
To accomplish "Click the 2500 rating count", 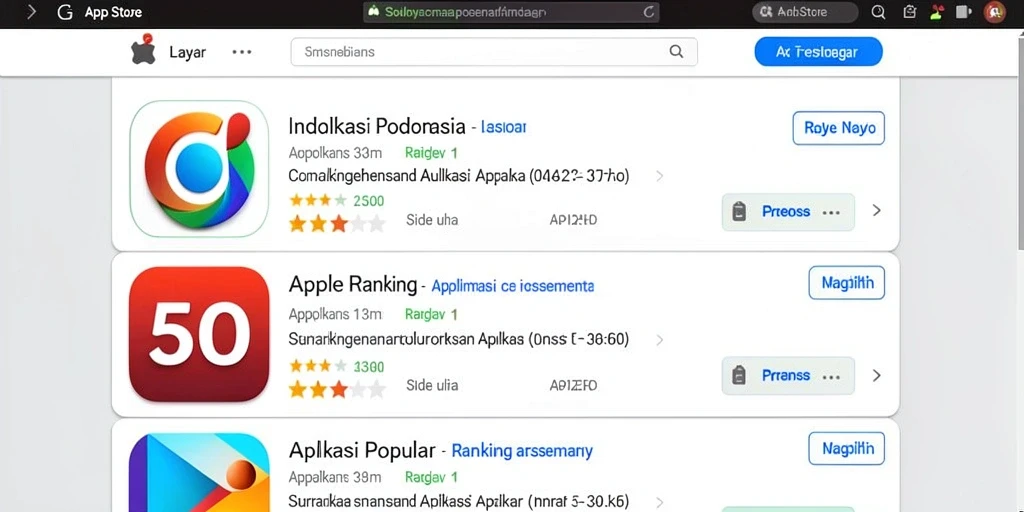I will click(x=368, y=200).
